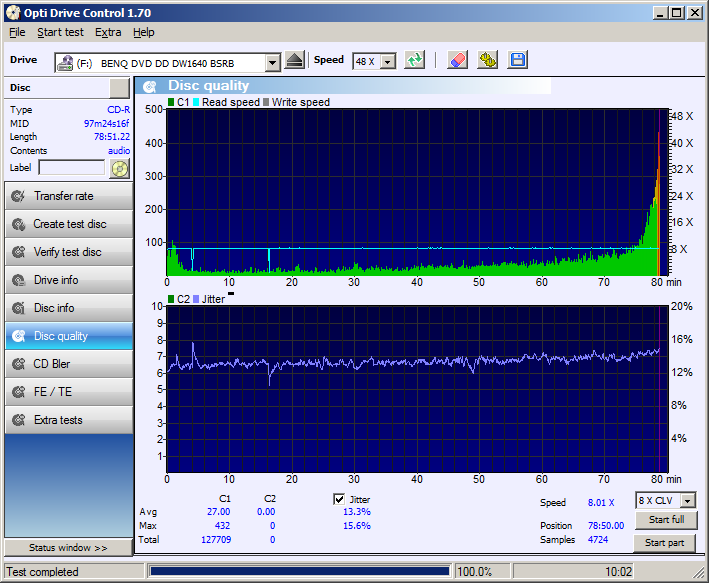Click the FE / TE sidebar icon
The width and height of the screenshot is (709, 583).
(19, 392)
